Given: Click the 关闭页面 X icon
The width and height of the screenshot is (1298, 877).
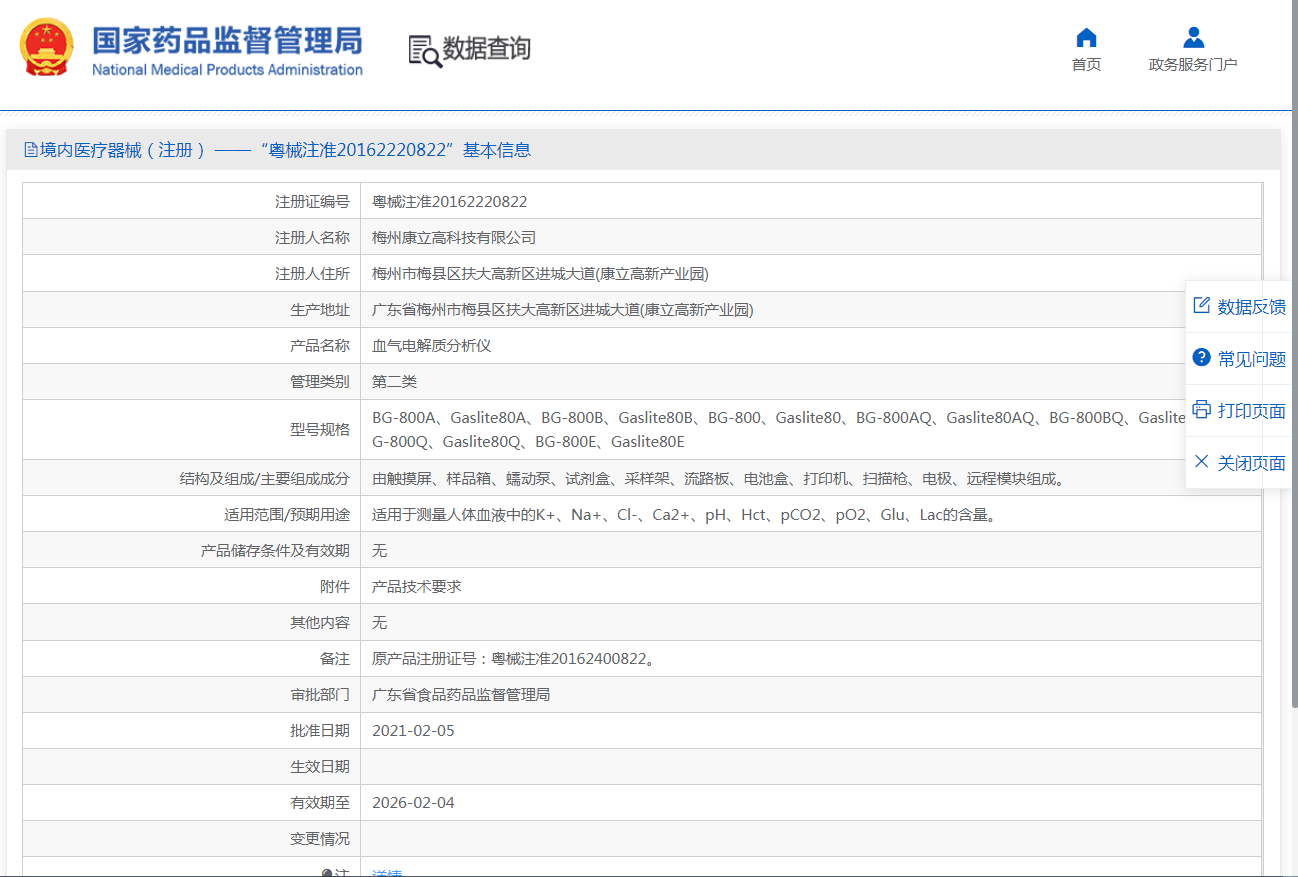Looking at the screenshot, I should point(1202,462).
